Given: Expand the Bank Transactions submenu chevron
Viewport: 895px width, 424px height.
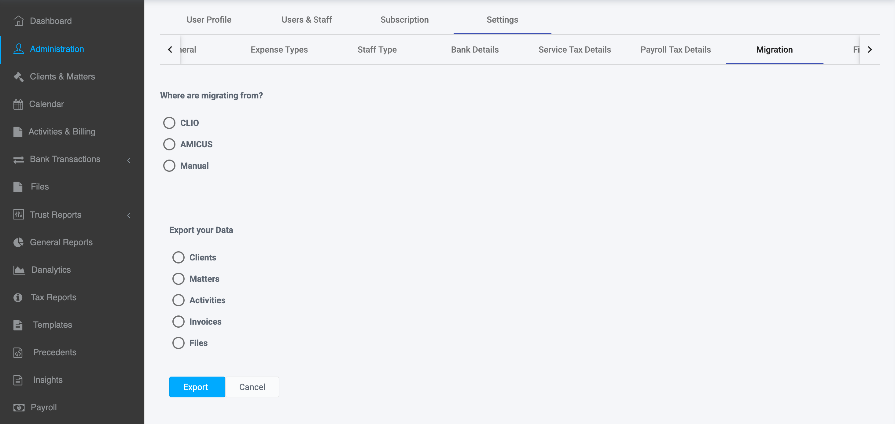Looking at the screenshot, I should 129,160.
